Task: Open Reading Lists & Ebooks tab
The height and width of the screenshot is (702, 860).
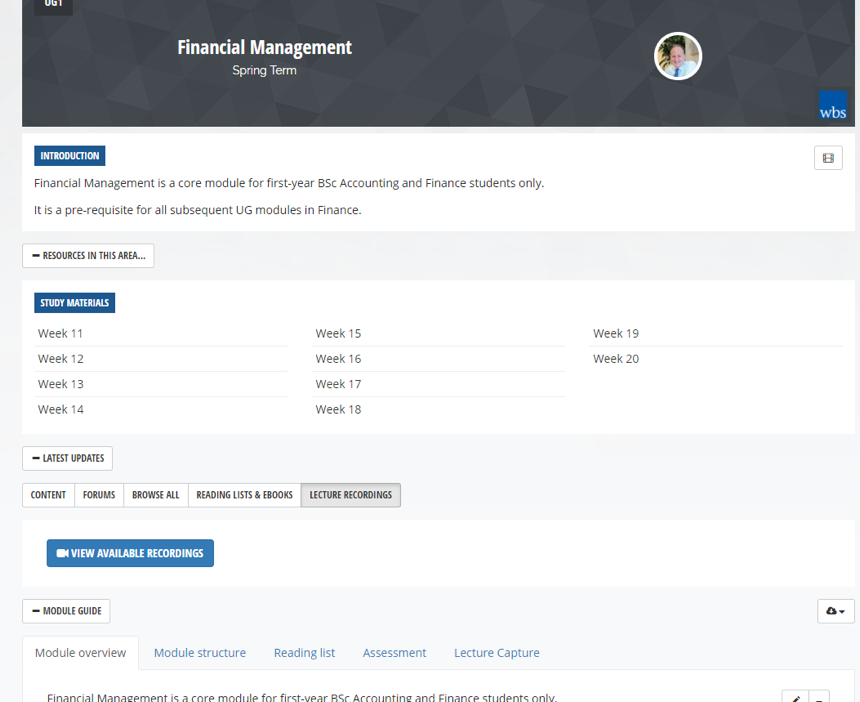Action: 244,495
